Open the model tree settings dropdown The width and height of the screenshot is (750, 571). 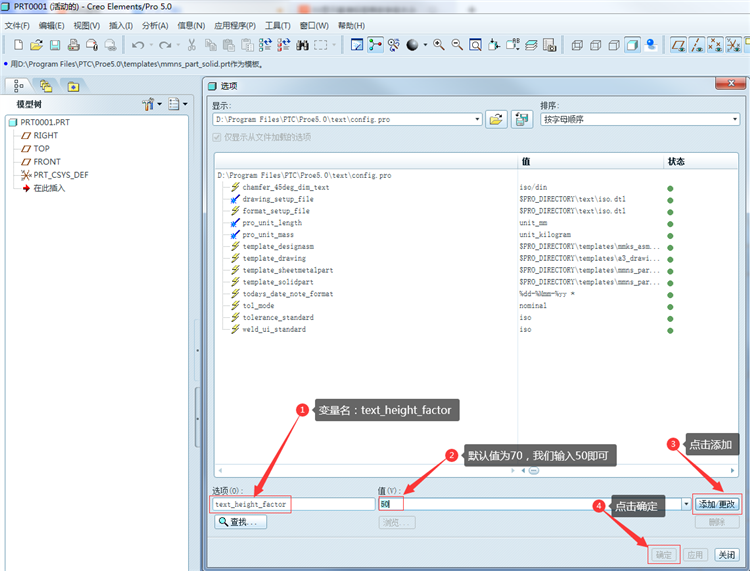coord(152,104)
